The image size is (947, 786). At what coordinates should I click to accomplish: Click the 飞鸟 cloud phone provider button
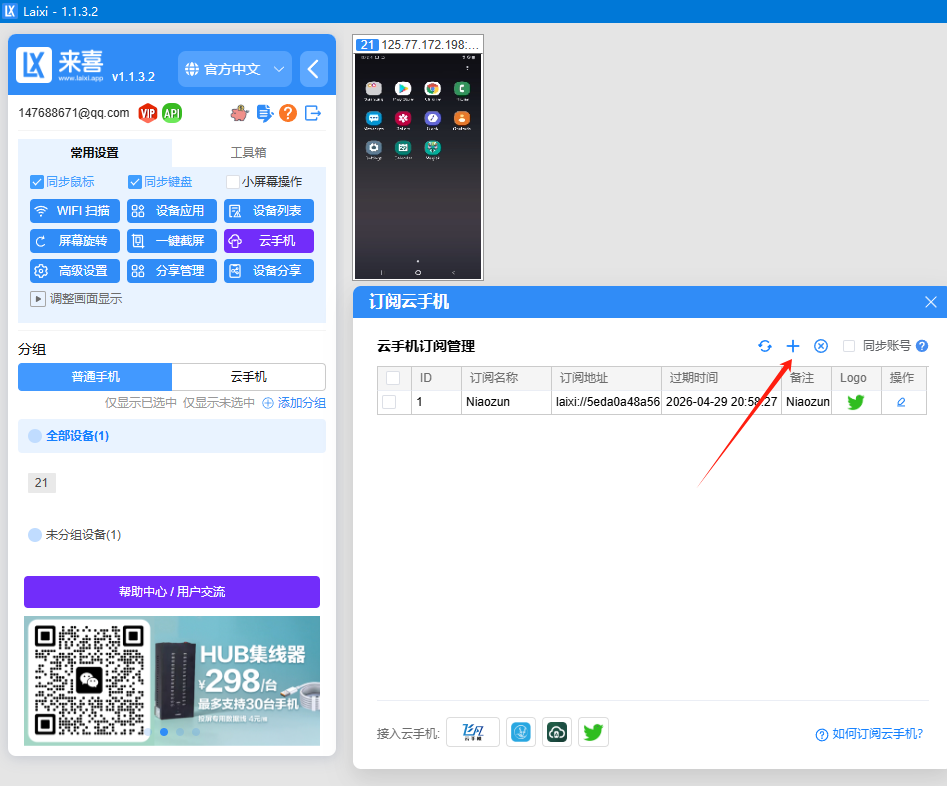click(x=473, y=732)
